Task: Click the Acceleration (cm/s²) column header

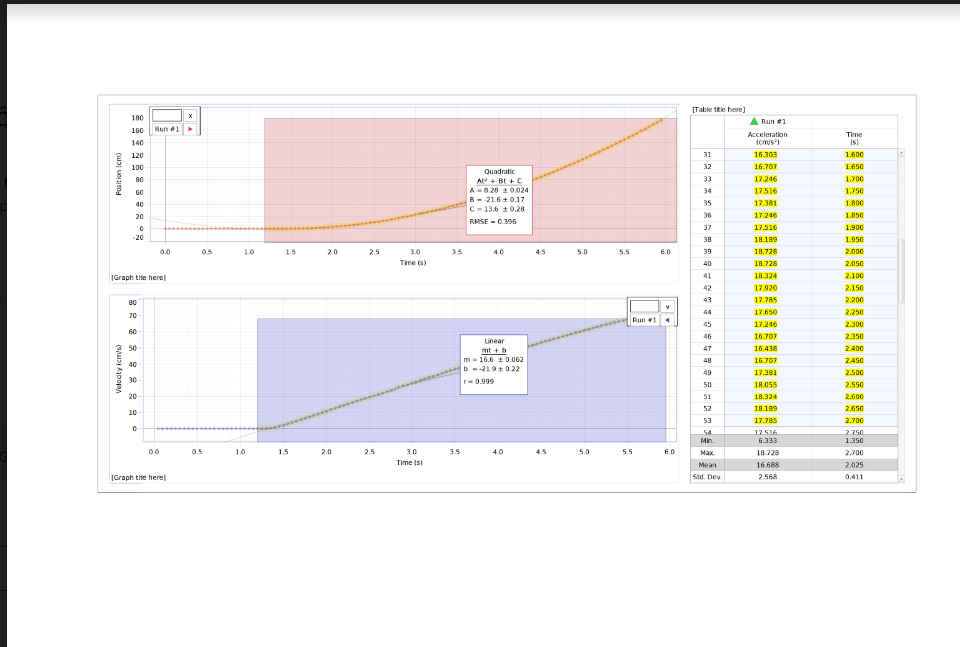Action: click(x=767, y=138)
